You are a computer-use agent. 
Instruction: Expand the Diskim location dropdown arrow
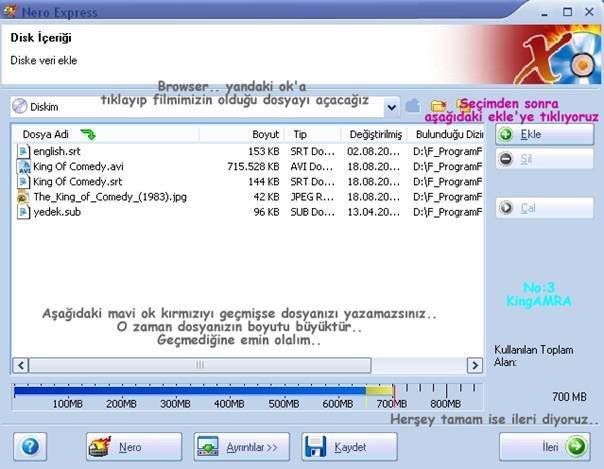tap(391, 107)
